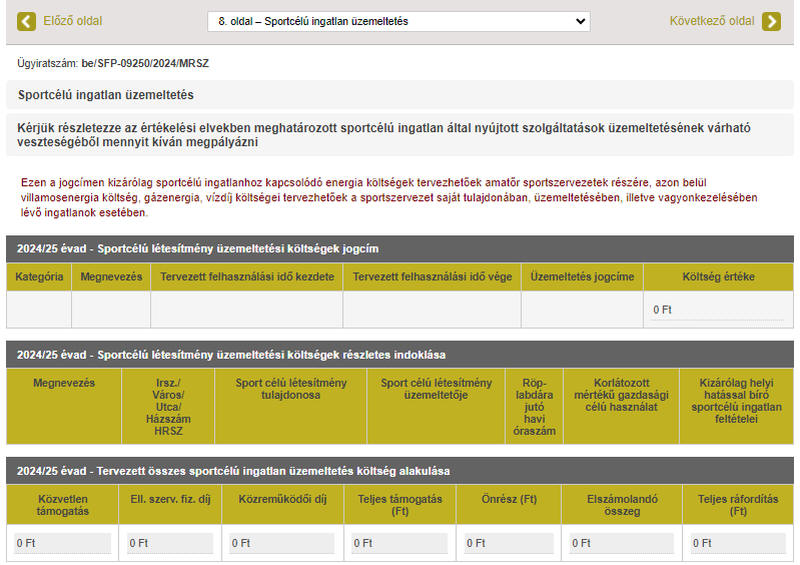This screenshot has width=800, height=565.
Task: Click the 'Teljes ráfordítás (Ft)' field
Action: (x=738, y=543)
